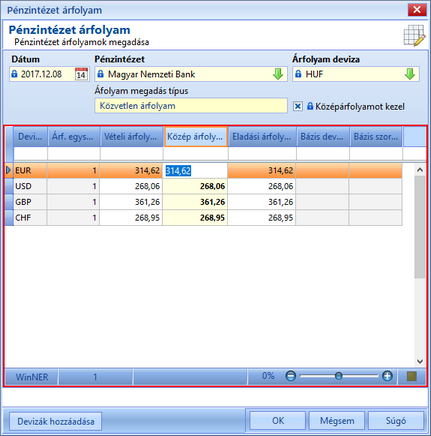Viewport: 431px width, 436px height.
Task: Toggle Középárfolyamot kezel checkbox
Action: [x=298, y=106]
